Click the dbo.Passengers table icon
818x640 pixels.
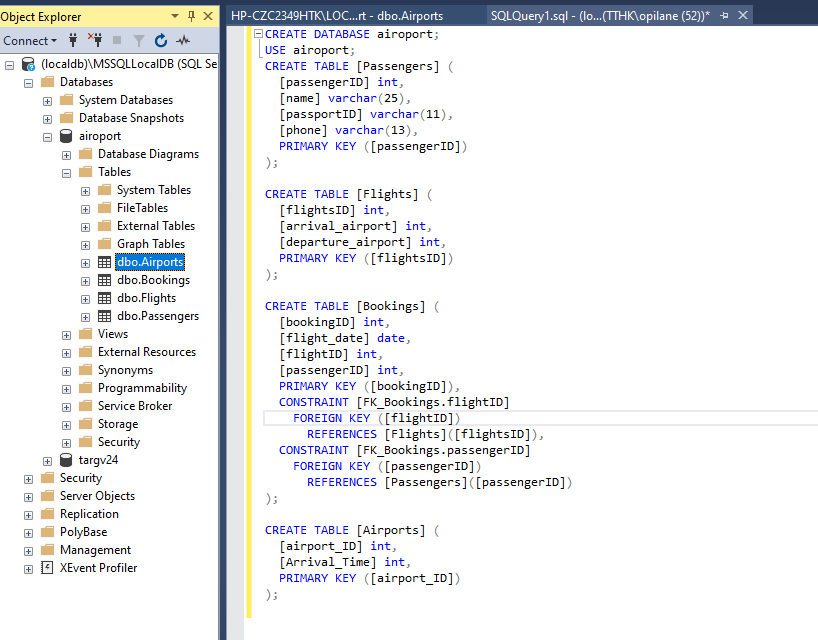click(104, 316)
